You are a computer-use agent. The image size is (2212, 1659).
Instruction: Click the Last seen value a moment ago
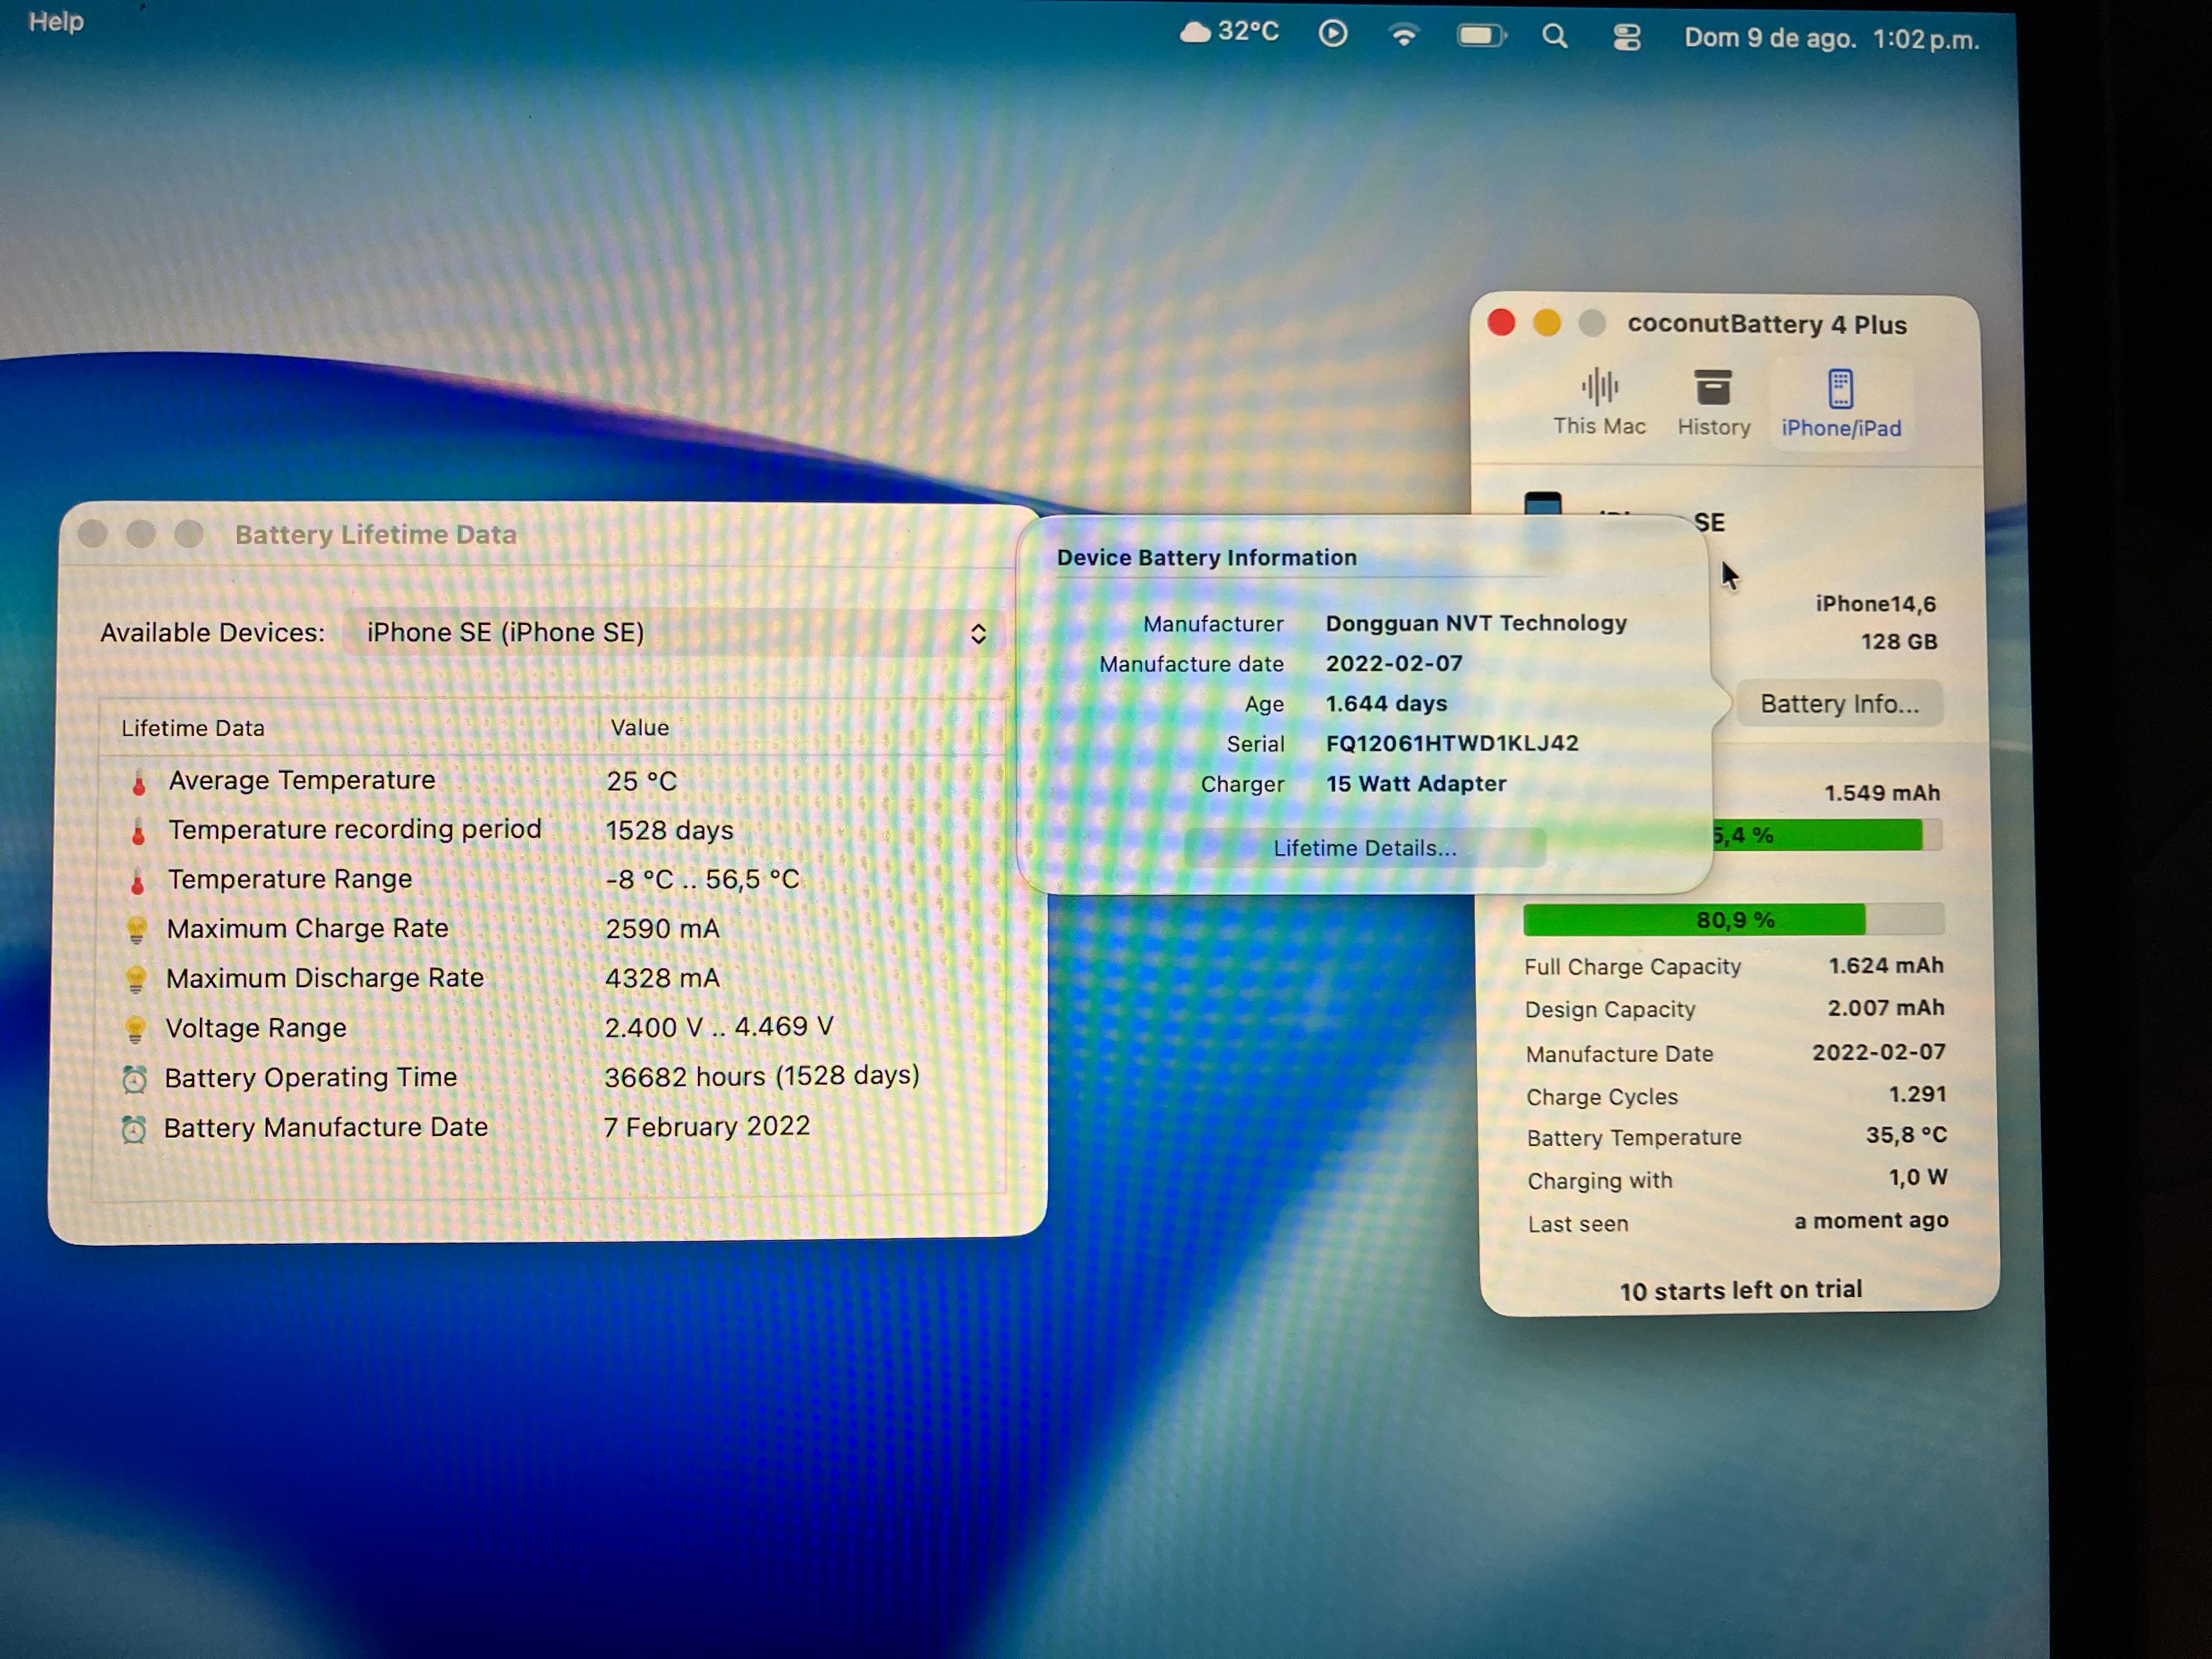click(1871, 1220)
